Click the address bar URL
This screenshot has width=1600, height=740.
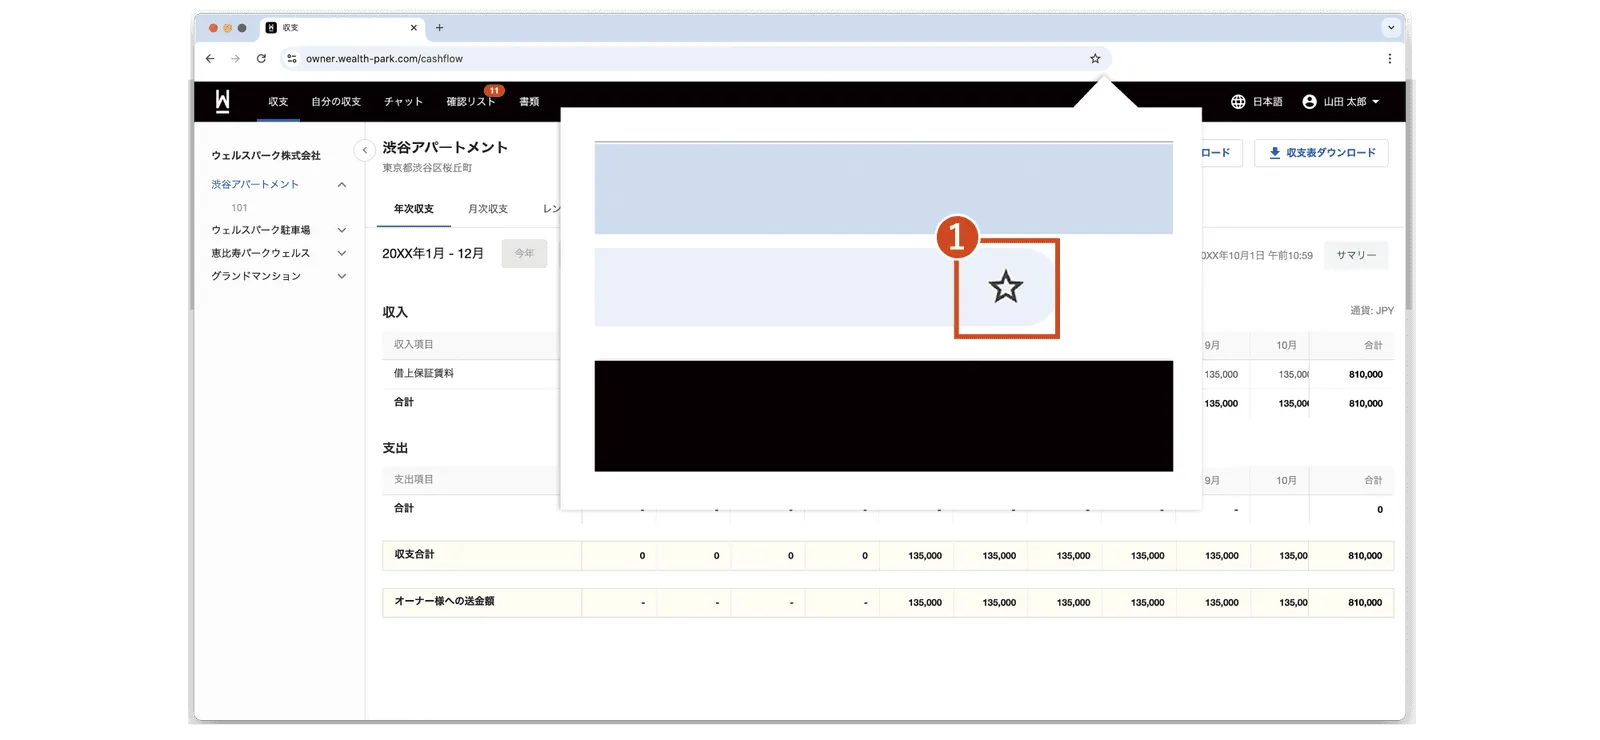(385, 59)
